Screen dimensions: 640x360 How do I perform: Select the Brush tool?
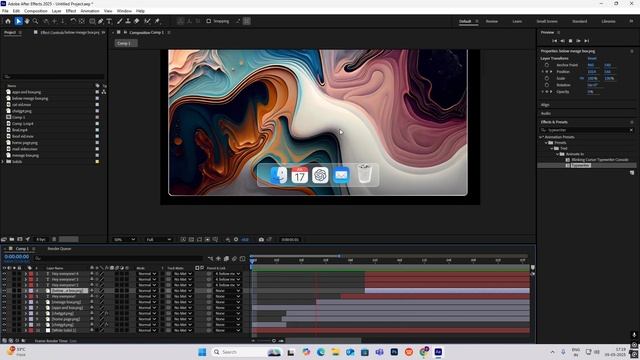[120, 21]
